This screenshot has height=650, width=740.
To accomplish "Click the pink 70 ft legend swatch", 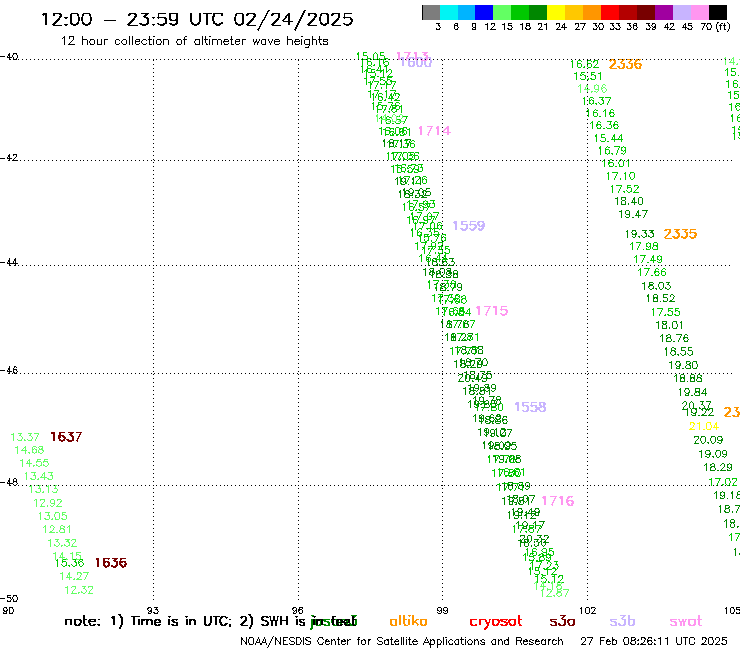I will click(700, 12).
